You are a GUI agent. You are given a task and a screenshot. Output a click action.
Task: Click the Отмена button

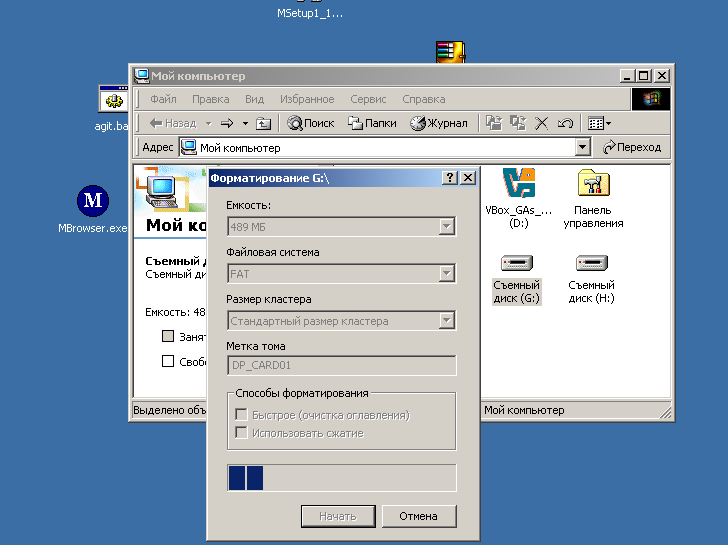click(419, 516)
